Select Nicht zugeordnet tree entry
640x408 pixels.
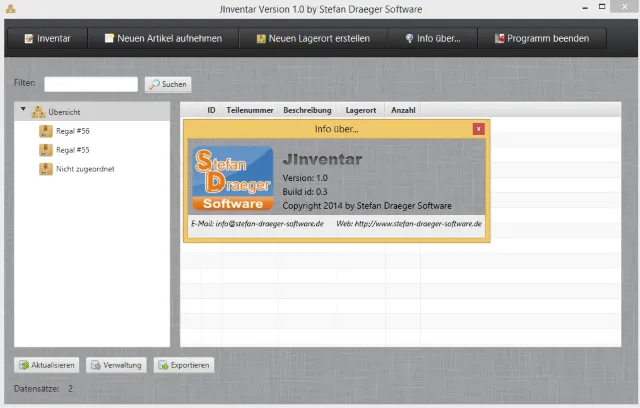(84, 169)
